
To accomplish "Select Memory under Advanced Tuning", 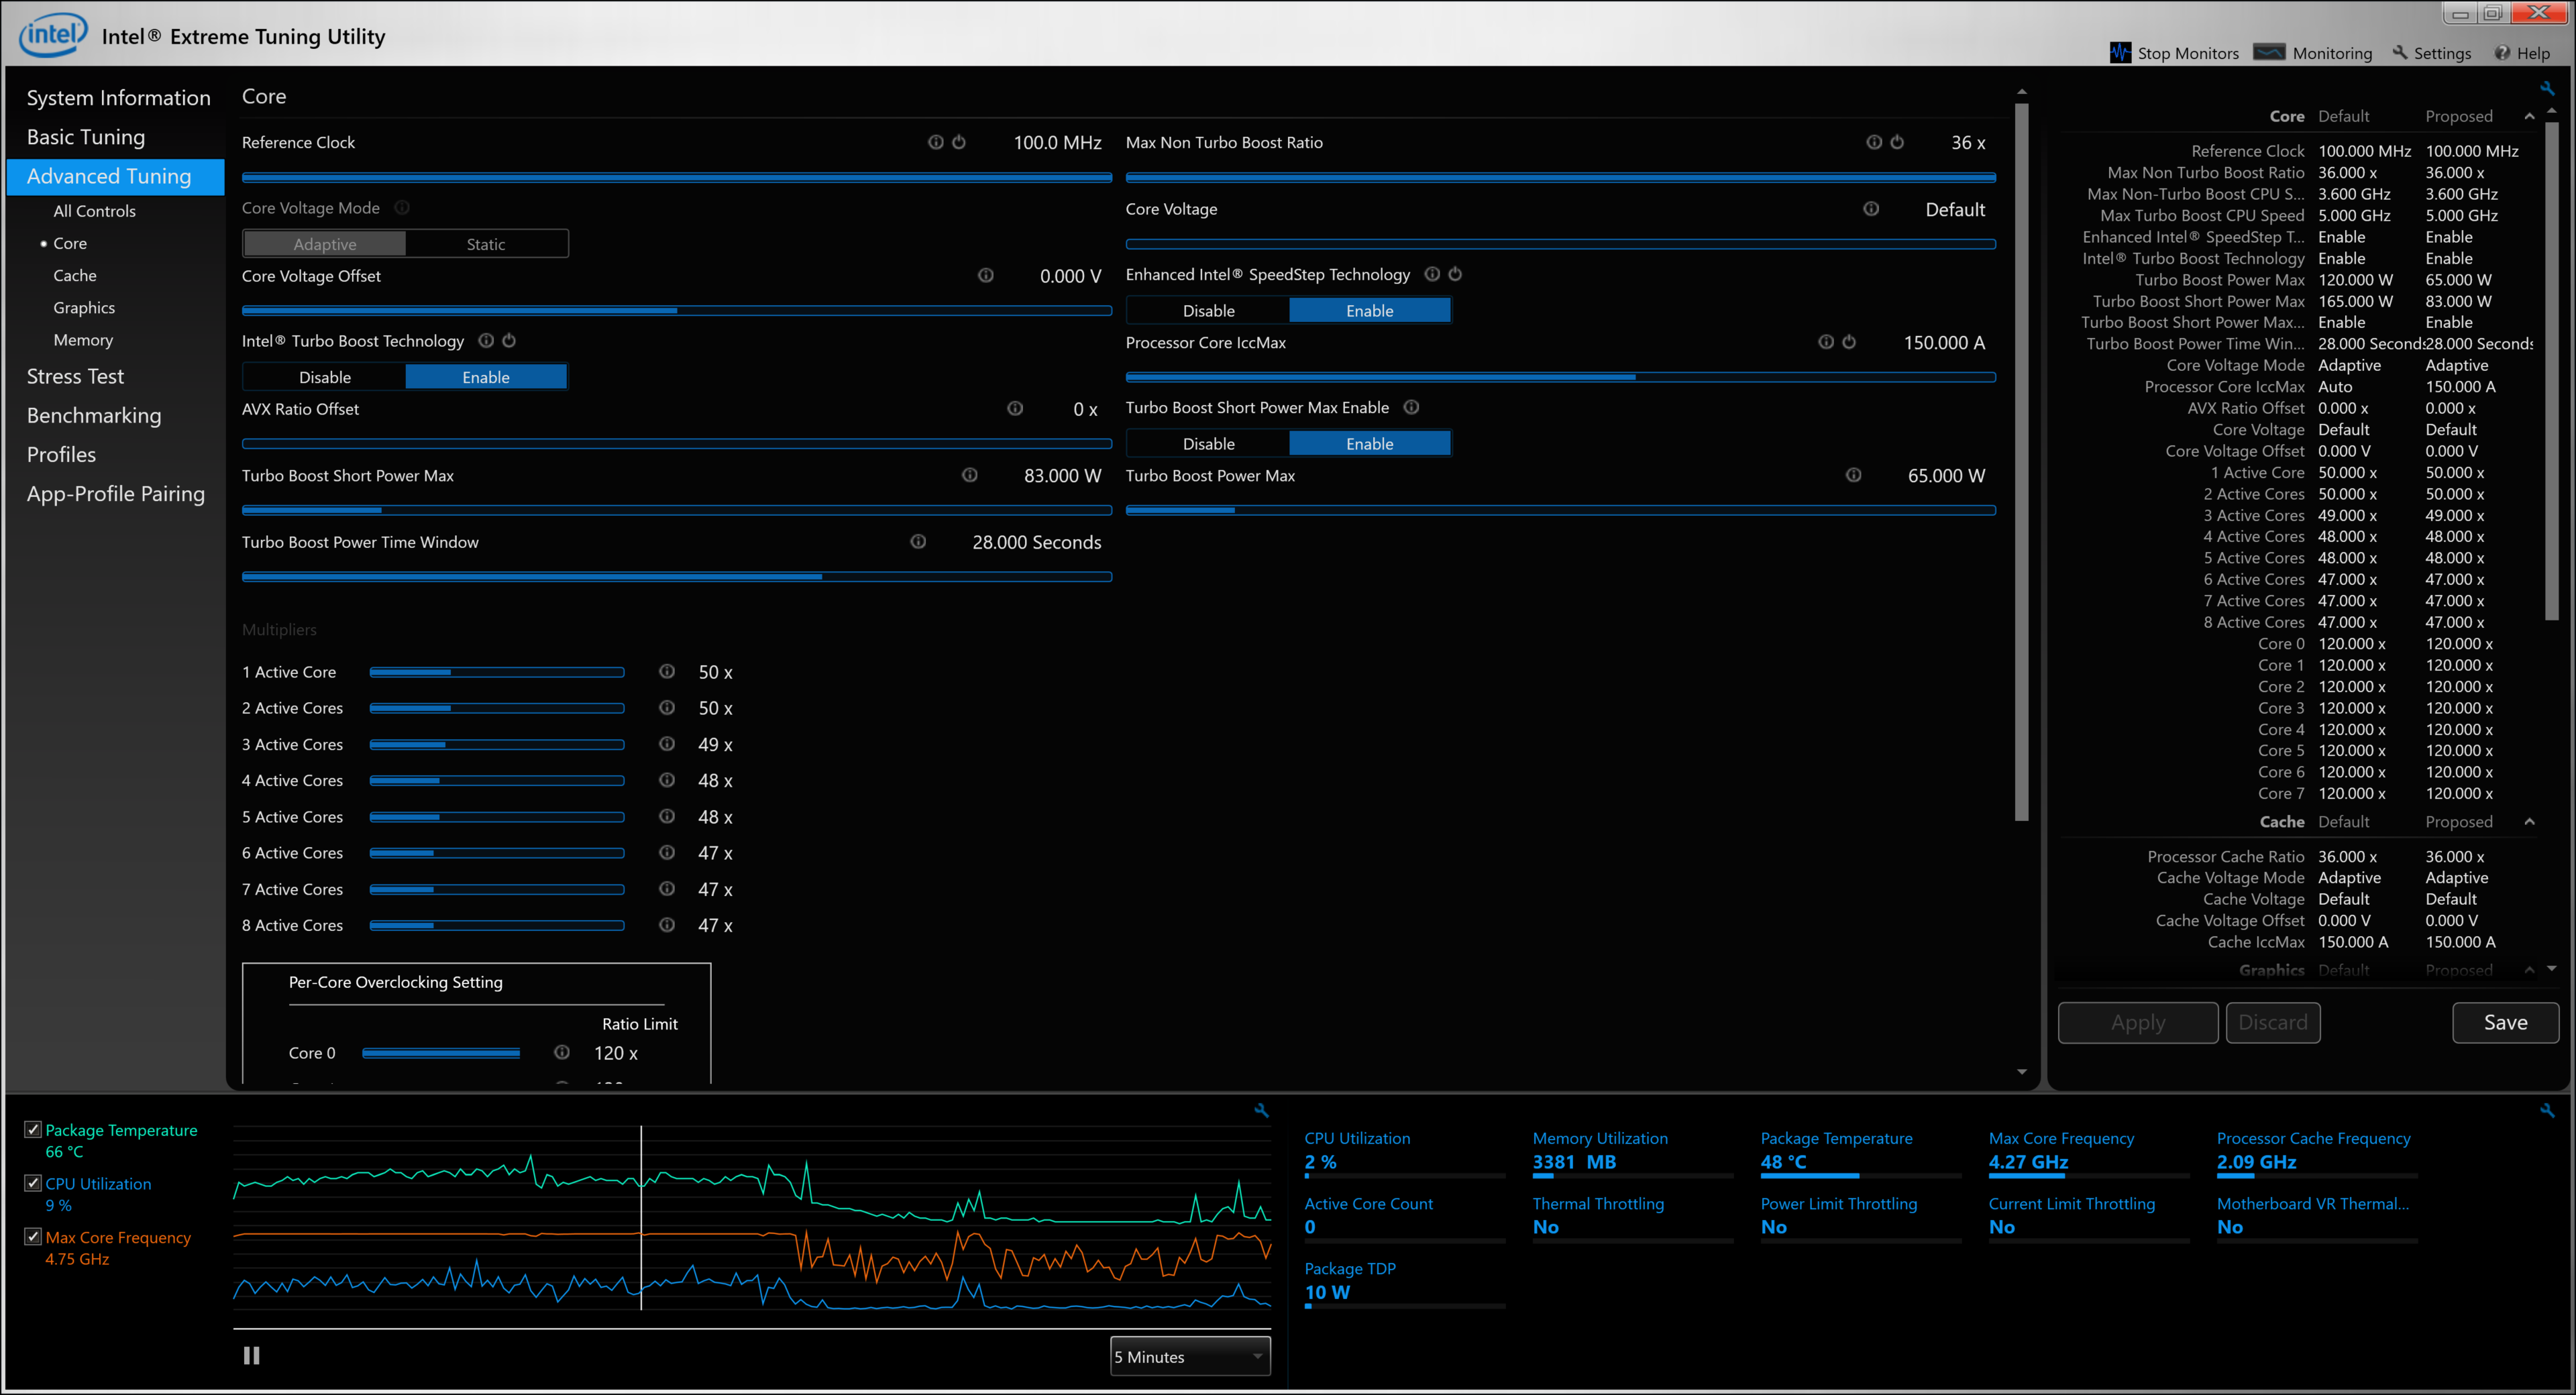I will coord(83,340).
